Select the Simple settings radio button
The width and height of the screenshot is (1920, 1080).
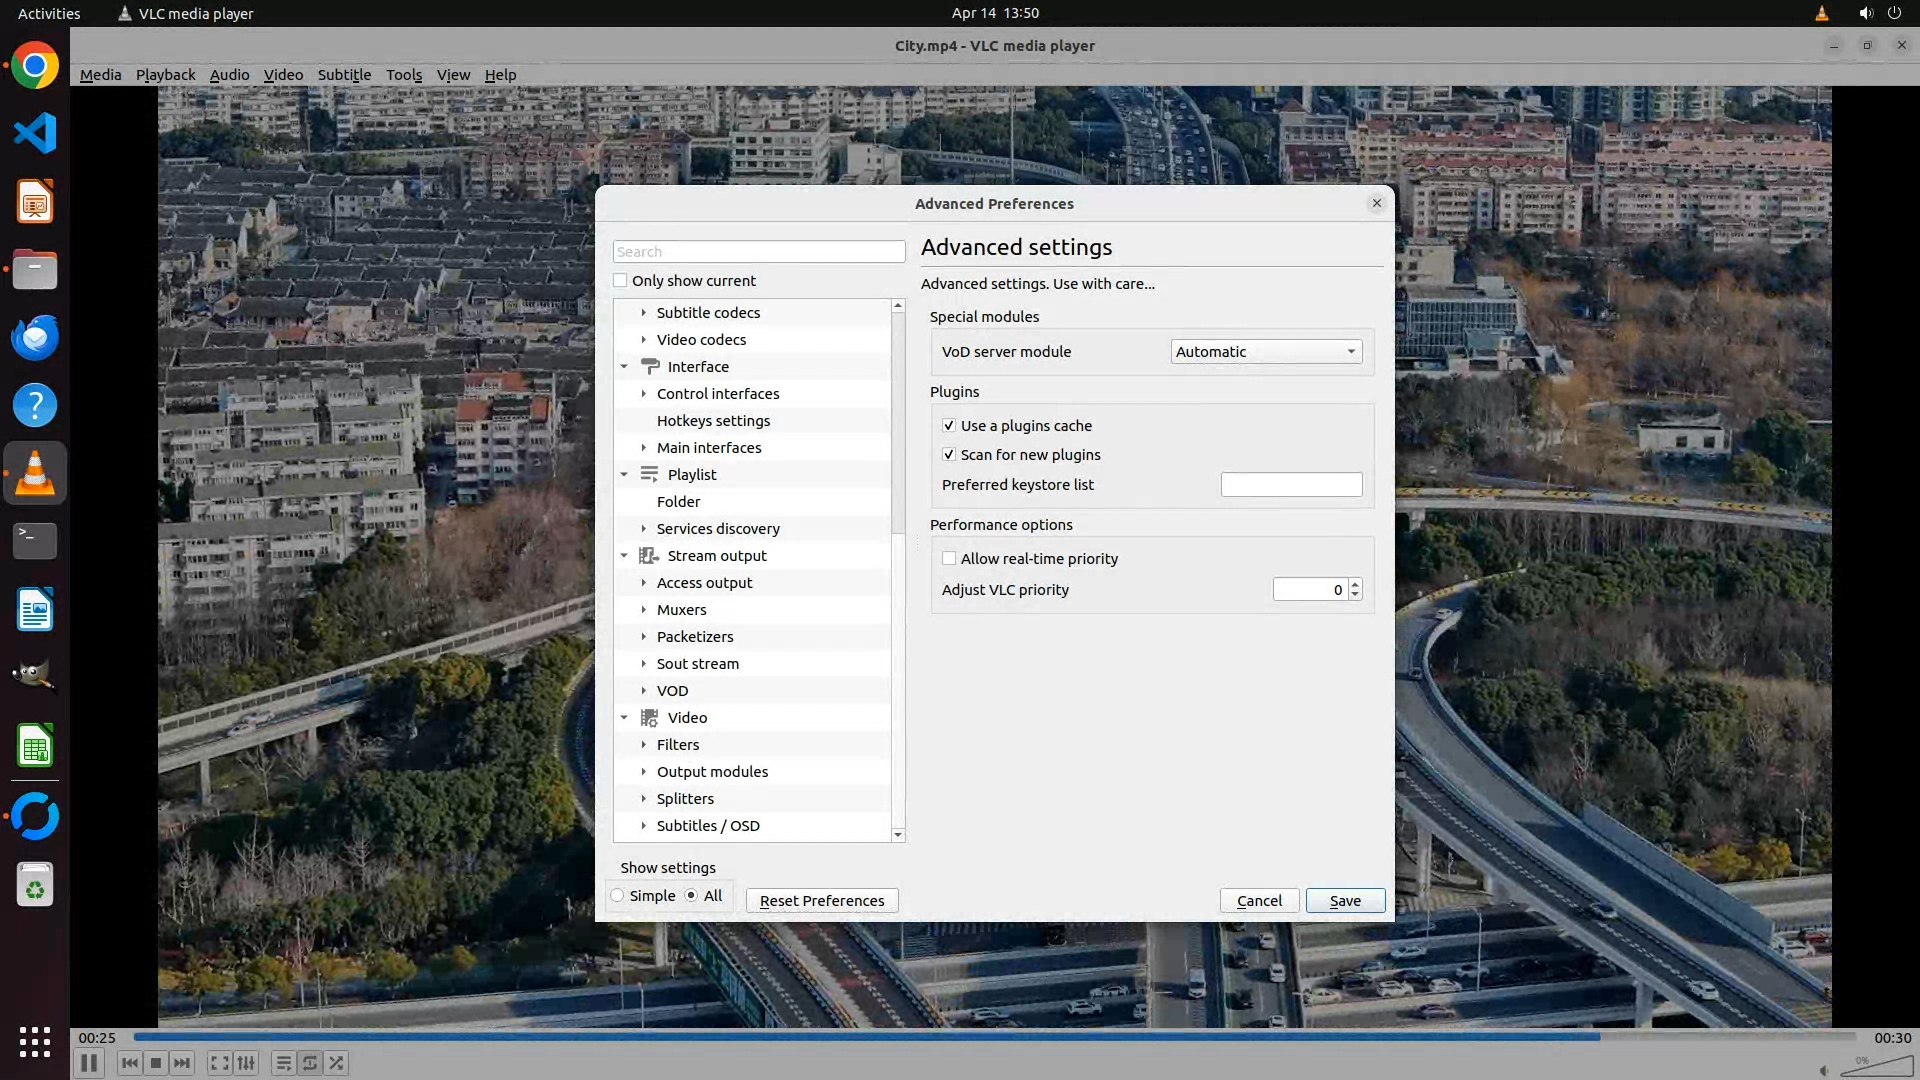click(618, 896)
